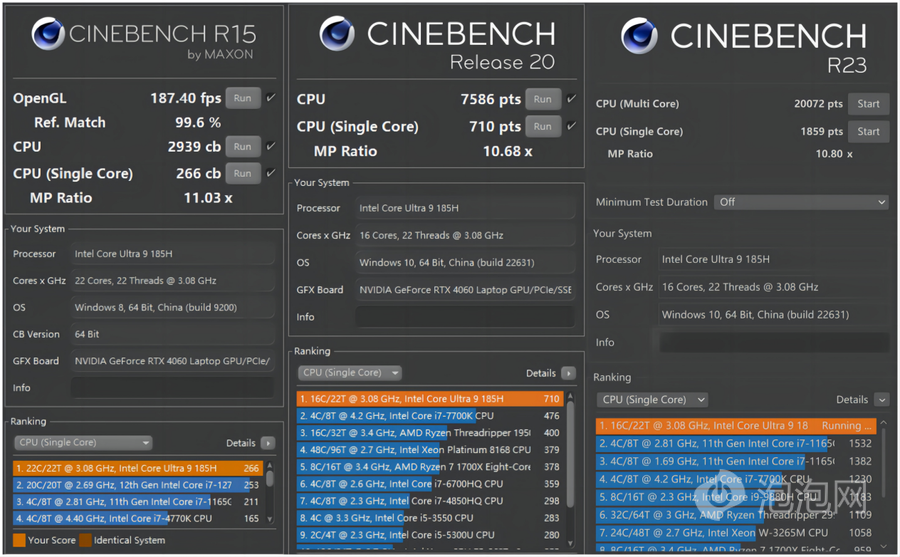Click the Cinebench R23 logo icon
Screen dimensions: 900x557
pyautogui.click(x=640, y=37)
